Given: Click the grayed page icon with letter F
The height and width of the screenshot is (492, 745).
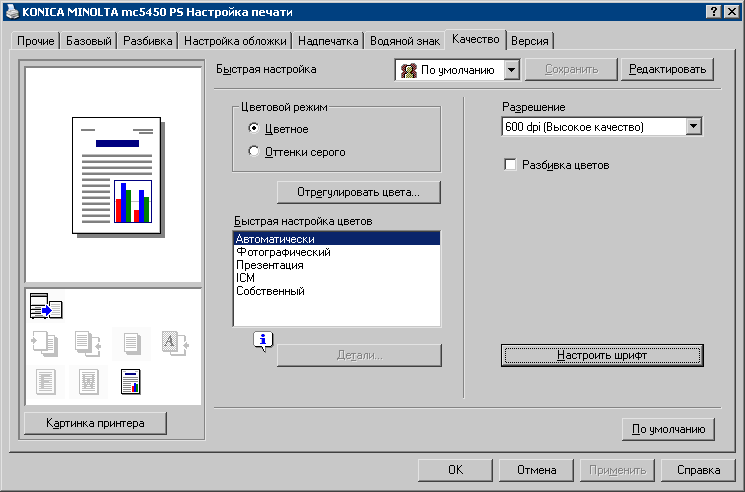Looking at the screenshot, I should (x=46, y=381).
